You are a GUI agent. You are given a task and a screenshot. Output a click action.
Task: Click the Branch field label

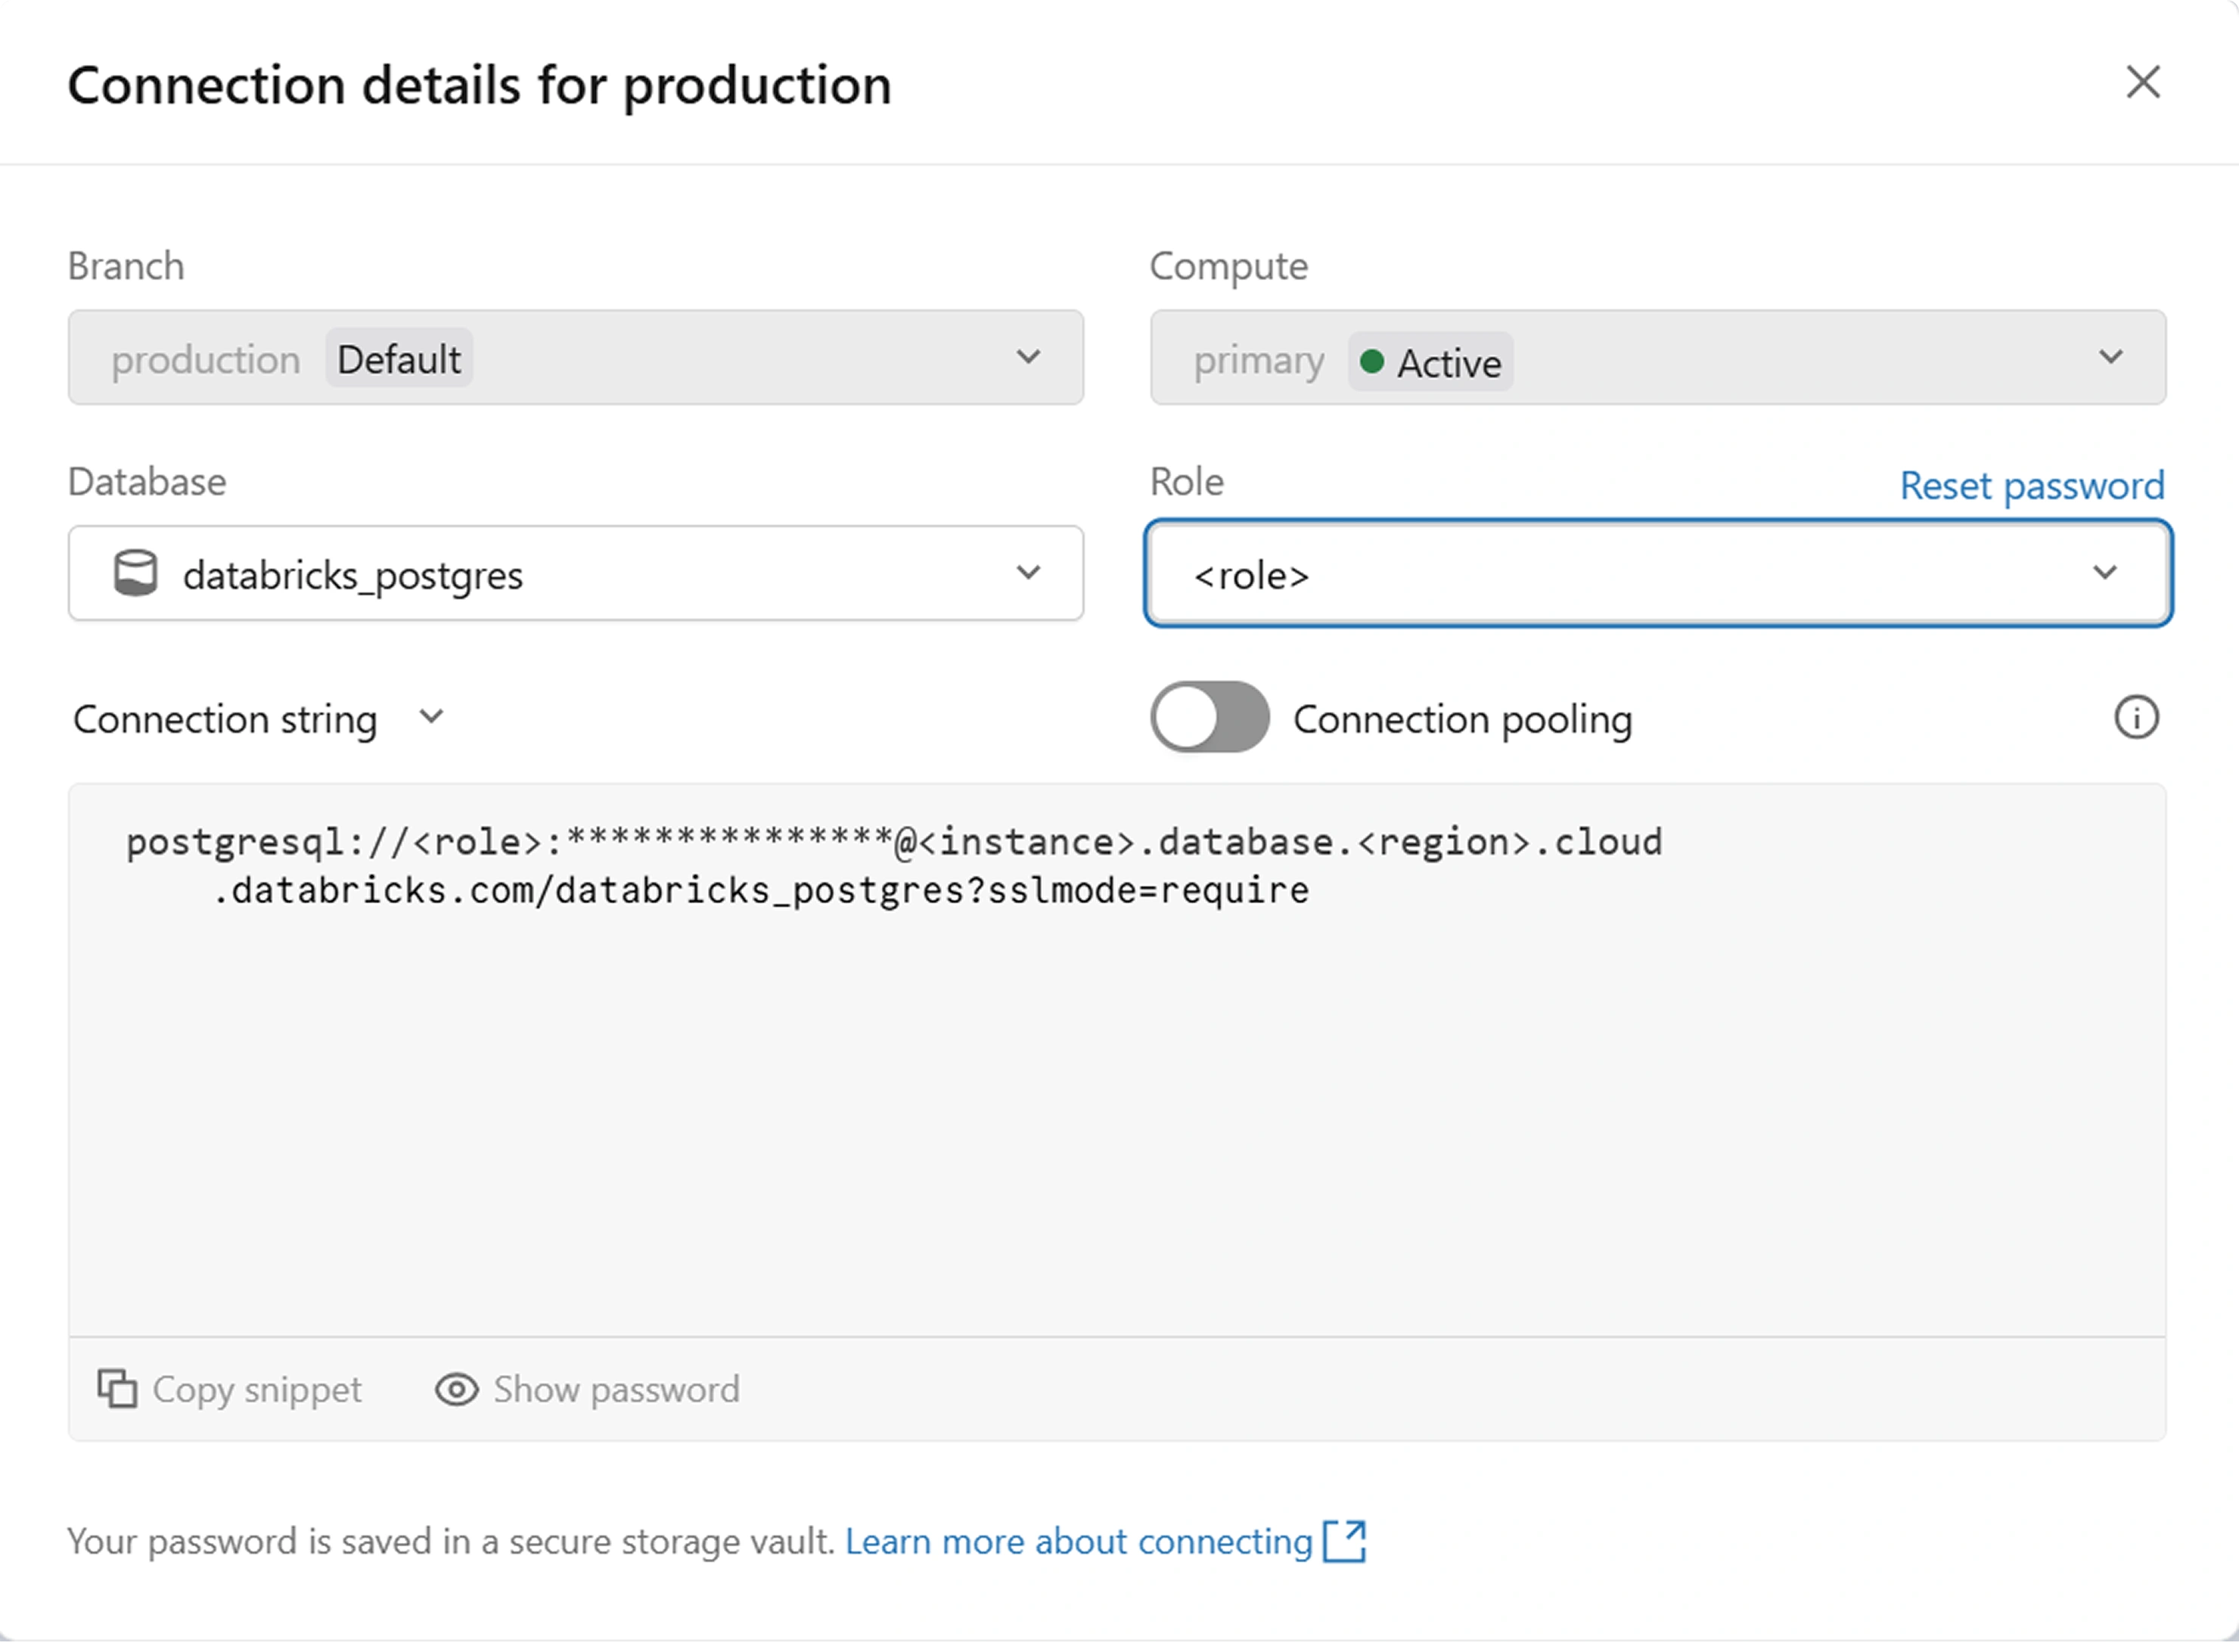(x=126, y=267)
